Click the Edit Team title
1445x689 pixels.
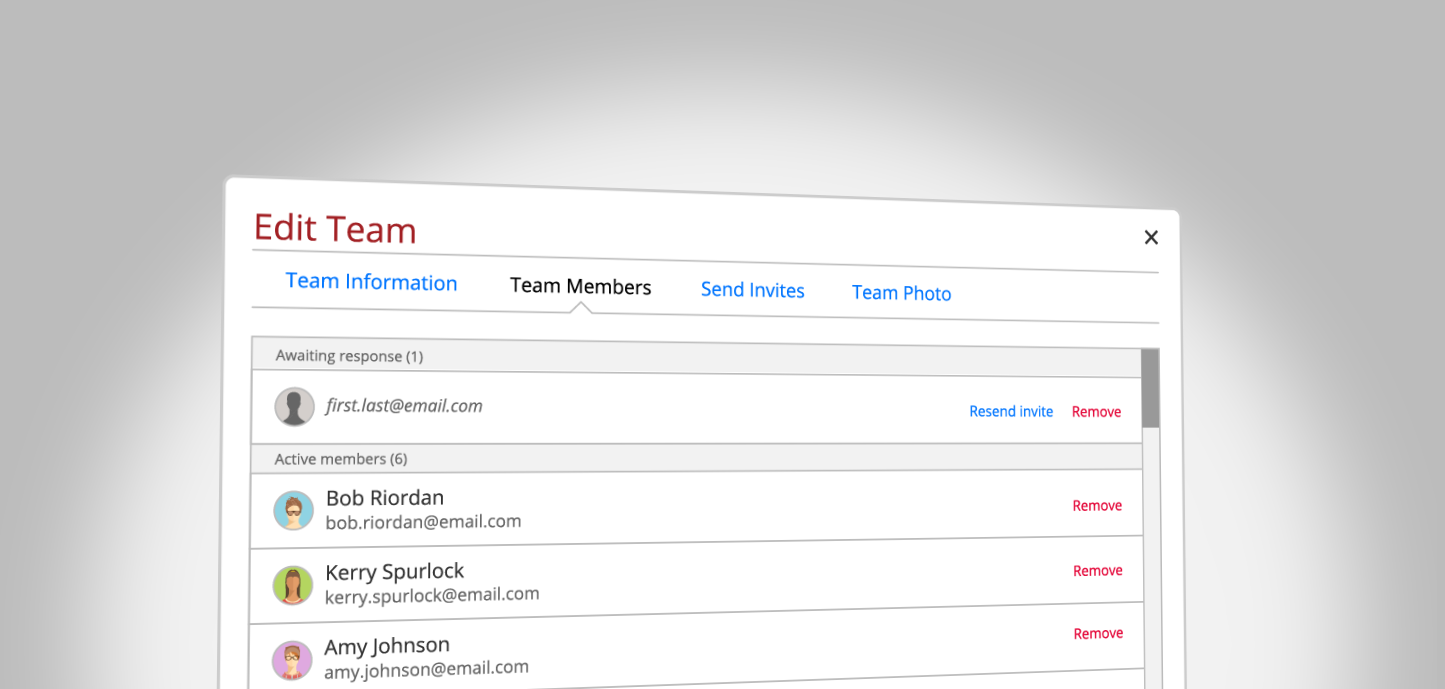tap(335, 229)
